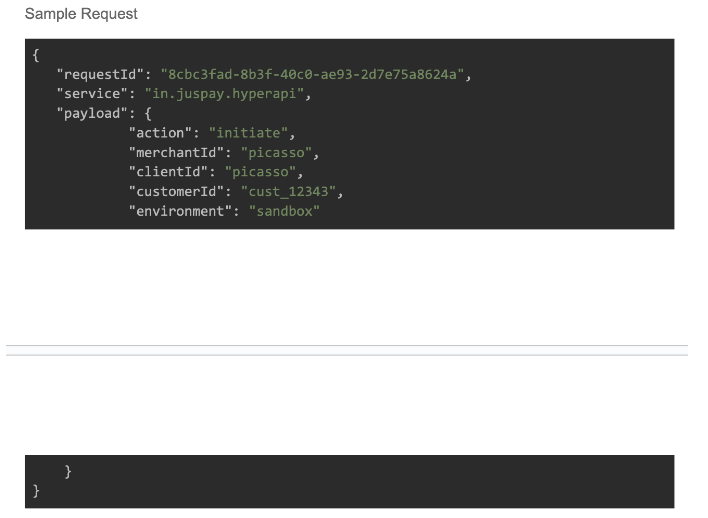The image size is (708, 518).
Task: Click the "merchantId" key name
Action: [179, 153]
